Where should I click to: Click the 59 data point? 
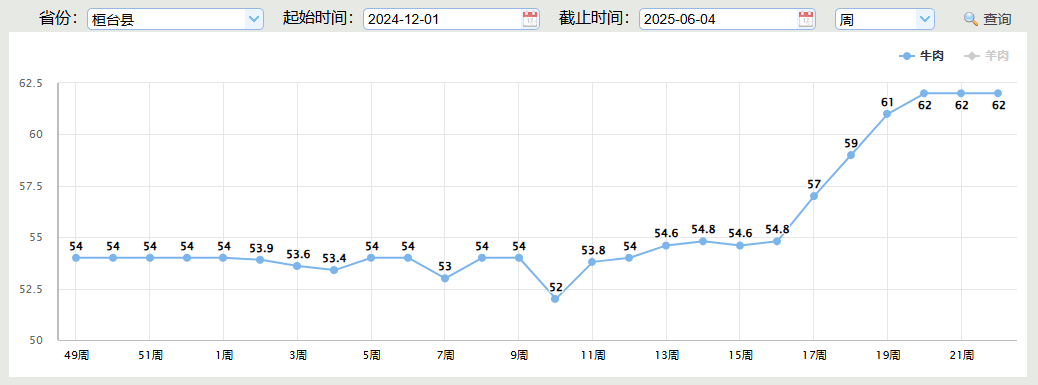pos(851,155)
